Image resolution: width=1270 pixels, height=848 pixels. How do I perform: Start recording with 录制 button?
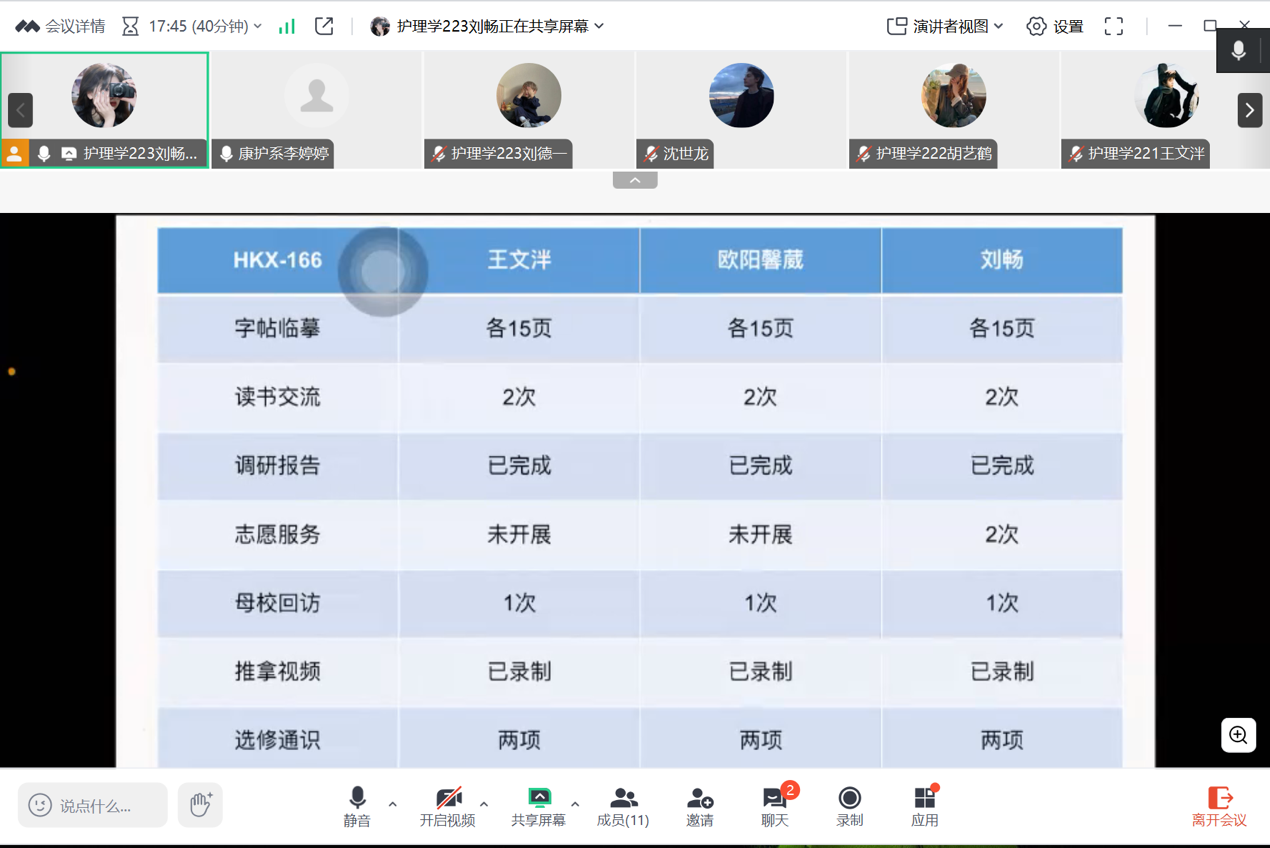tap(849, 806)
